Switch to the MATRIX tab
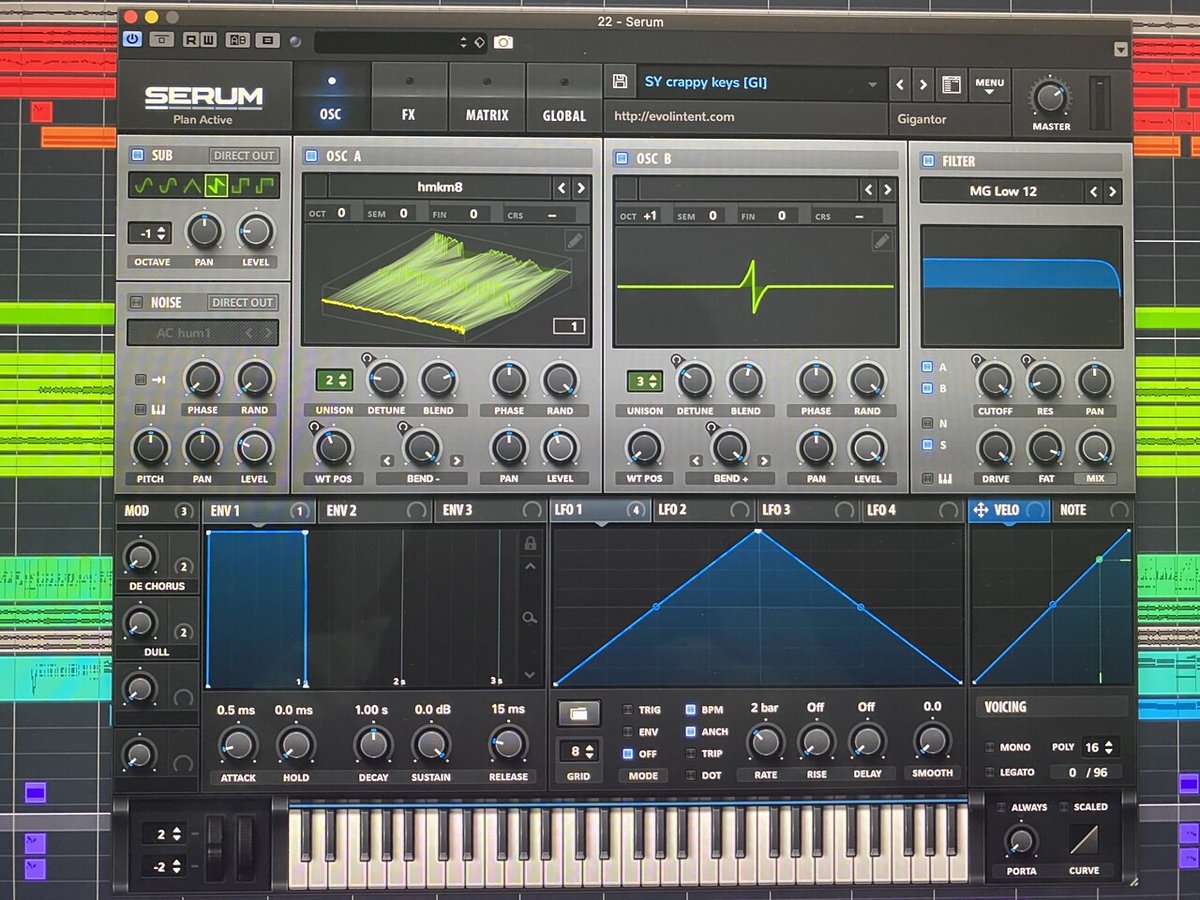 tap(487, 97)
